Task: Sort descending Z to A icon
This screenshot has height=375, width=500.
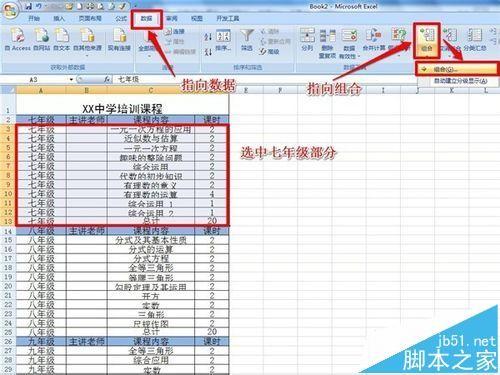Action: 208,52
